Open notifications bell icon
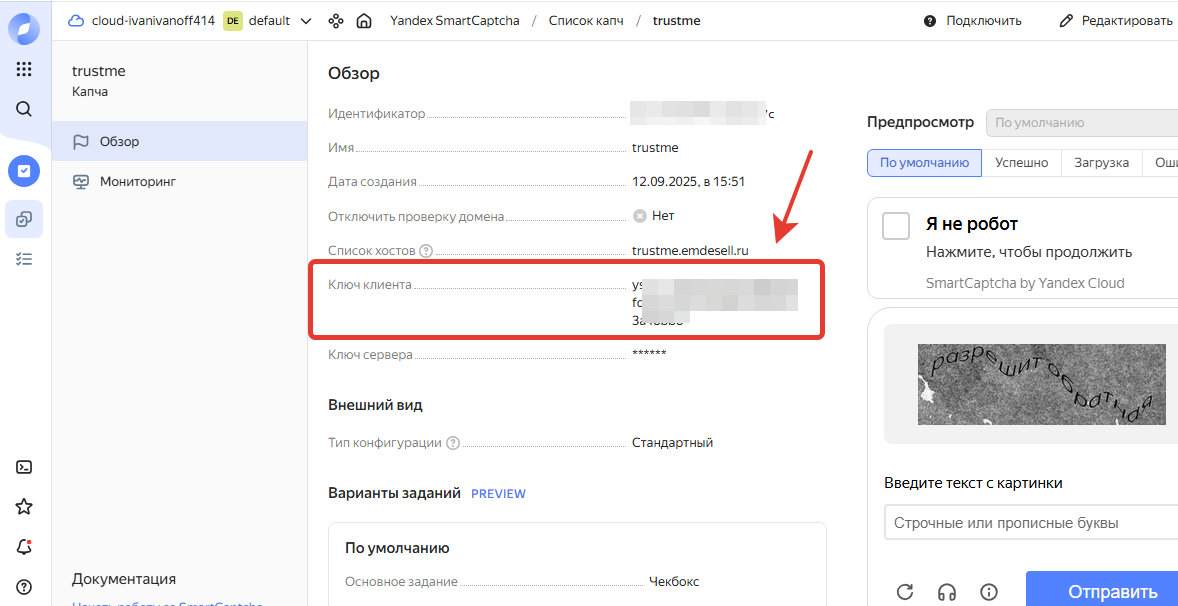The width and height of the screenshot is (1178, 606). 24,547
